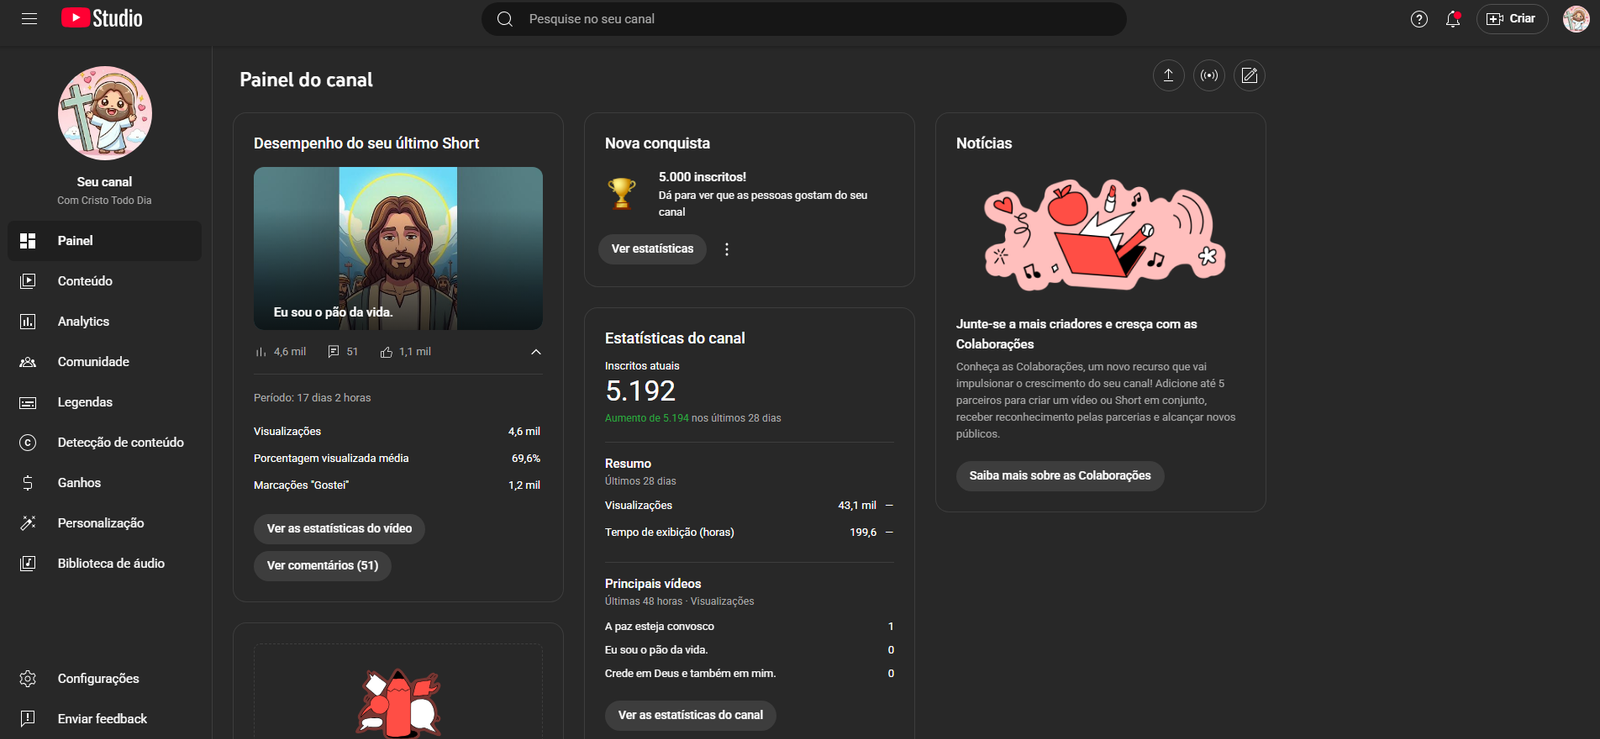Open the three-dot menu in Nova conquista

click(727, 250)
